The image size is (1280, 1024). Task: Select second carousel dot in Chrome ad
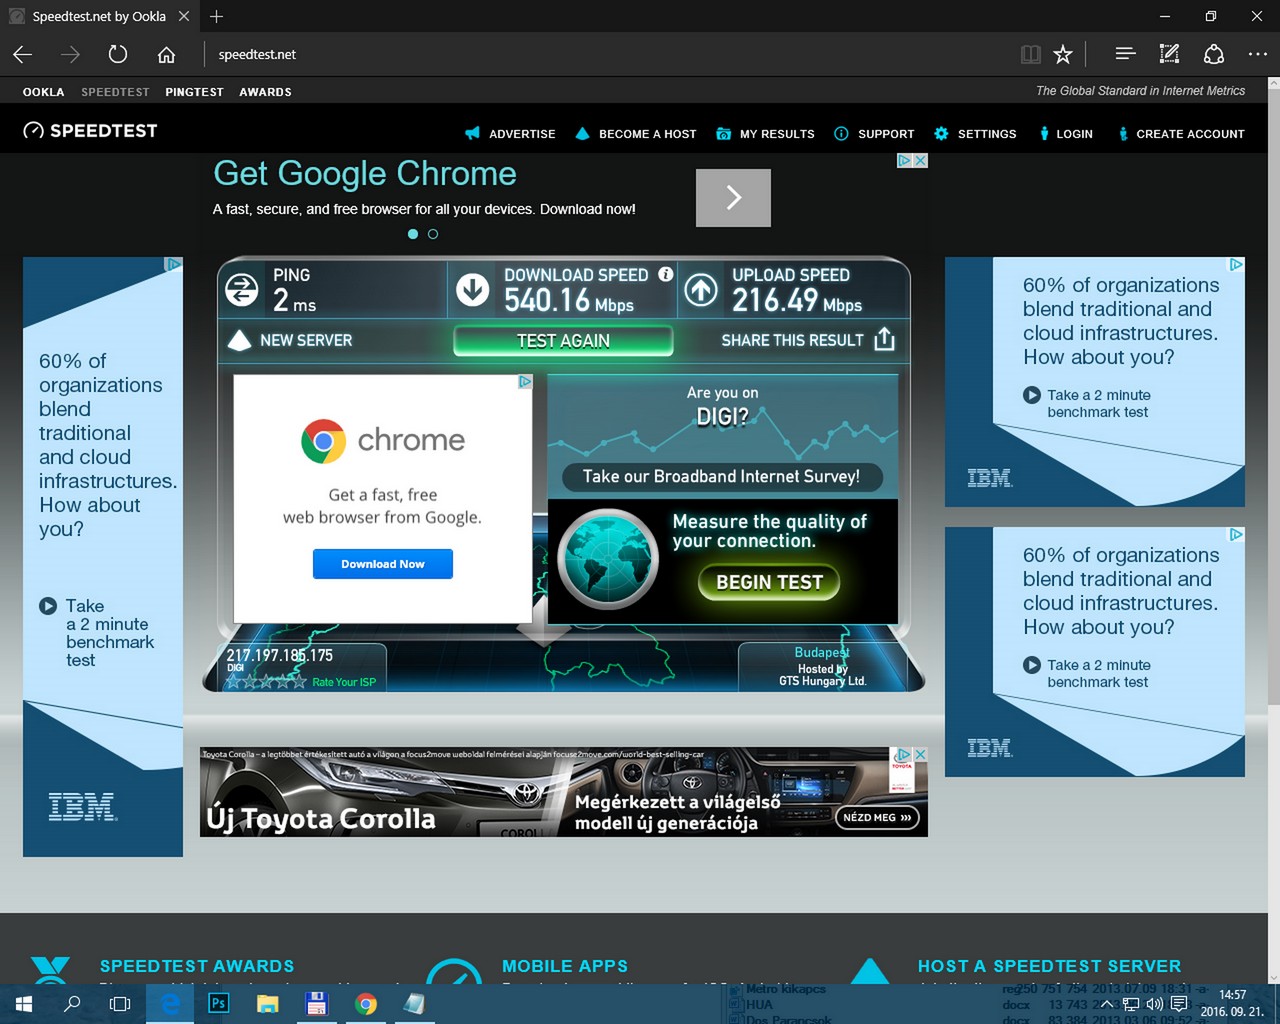(x=433, y=234)
